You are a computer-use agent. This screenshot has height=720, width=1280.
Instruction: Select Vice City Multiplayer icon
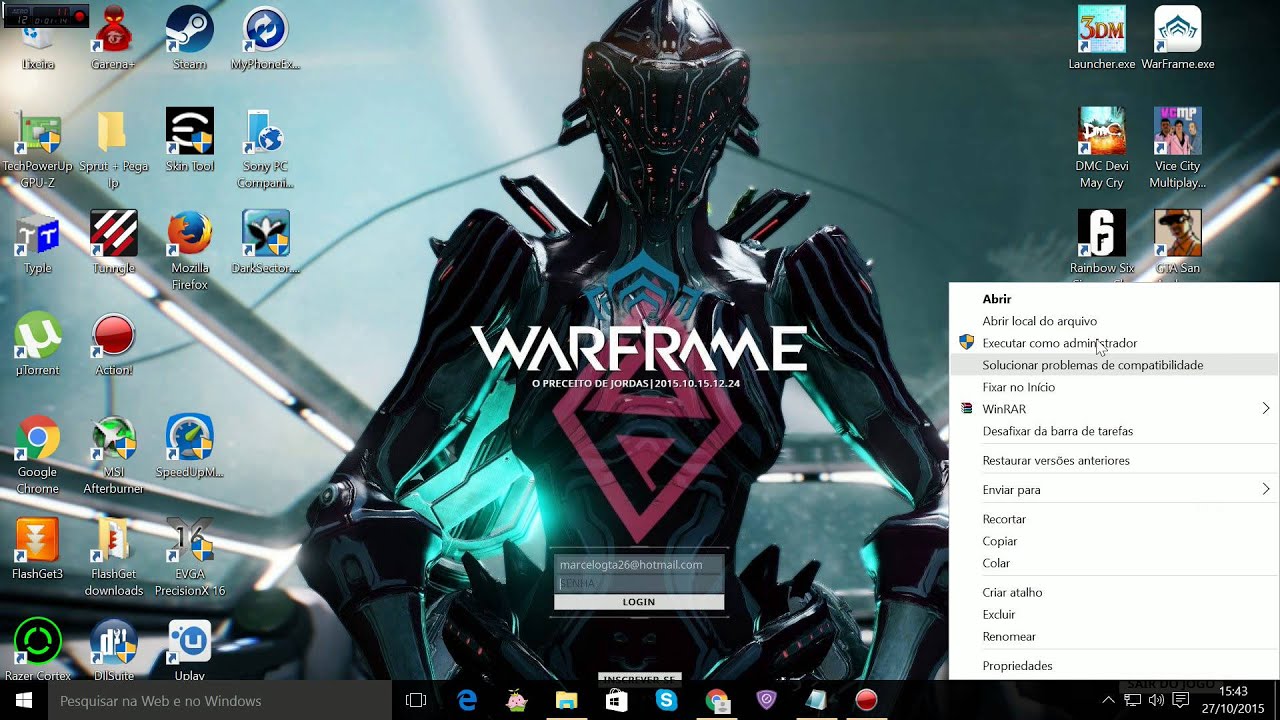[x=1178, y=149]
